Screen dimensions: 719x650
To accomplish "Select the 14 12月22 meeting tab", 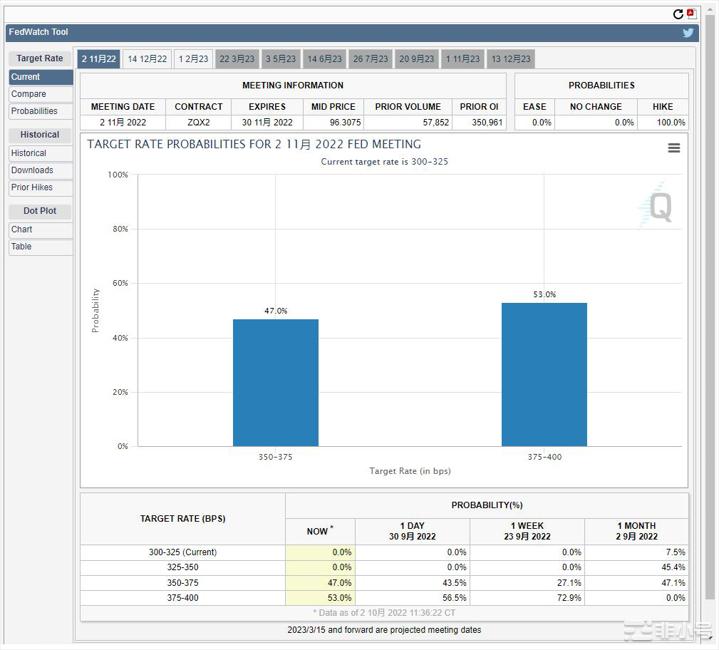I will tap(147, 59).
